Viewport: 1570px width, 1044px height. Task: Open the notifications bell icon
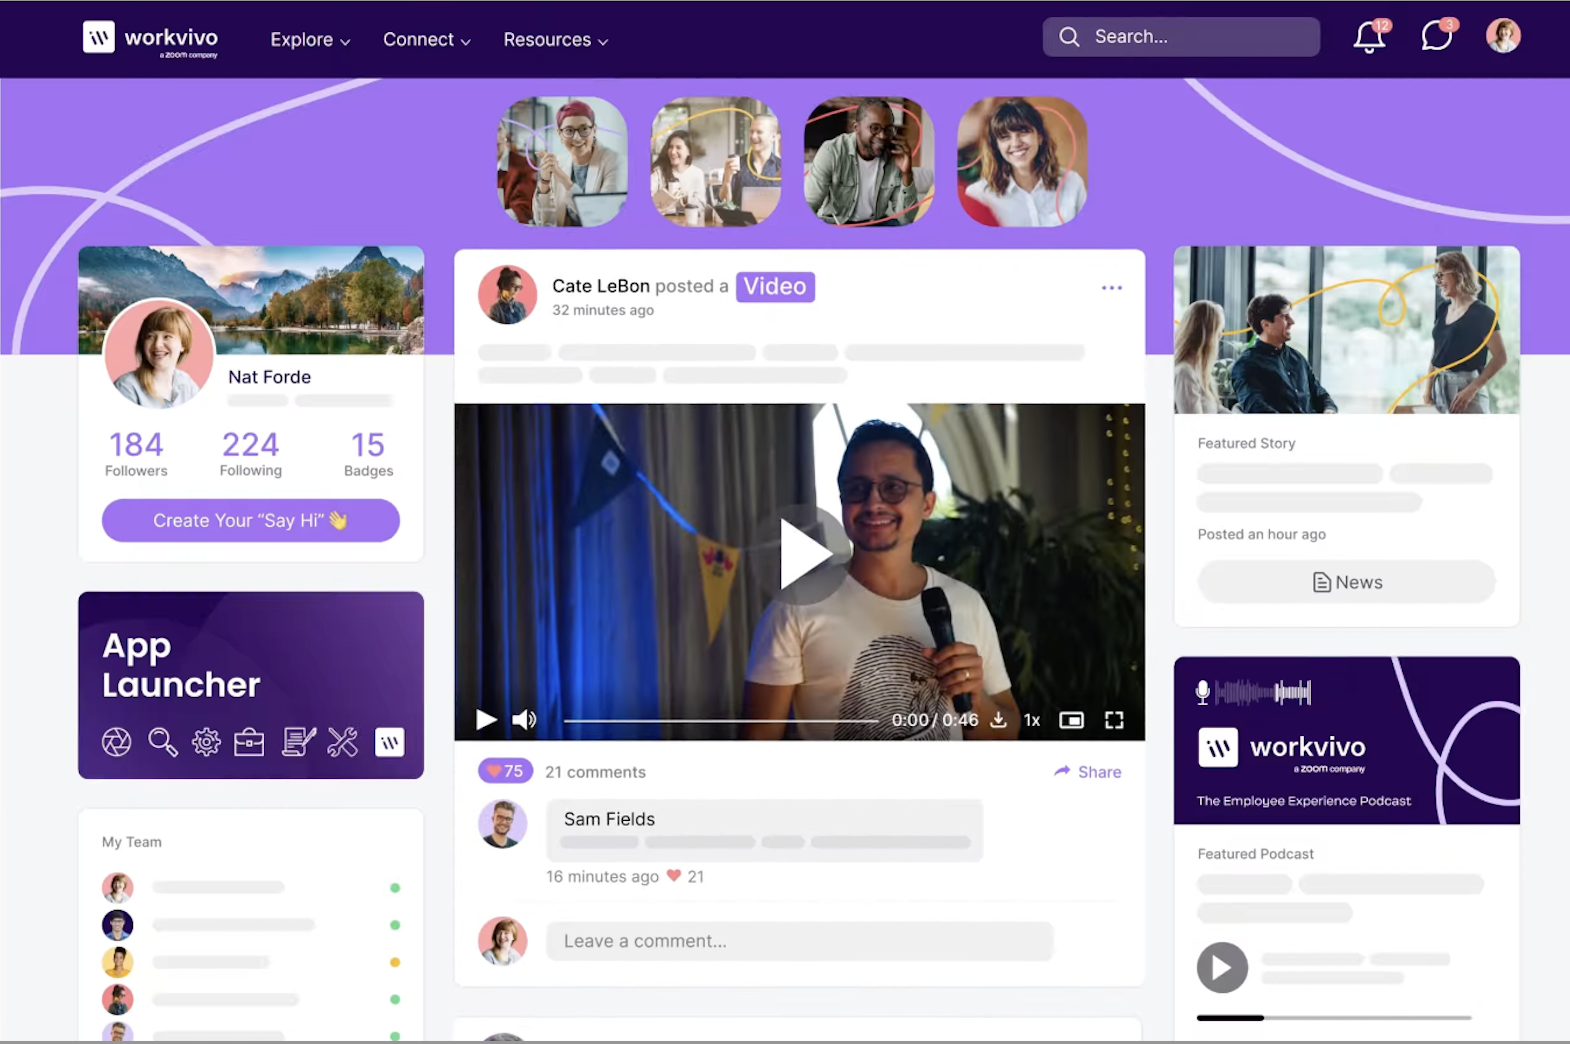pos(1368,38)
